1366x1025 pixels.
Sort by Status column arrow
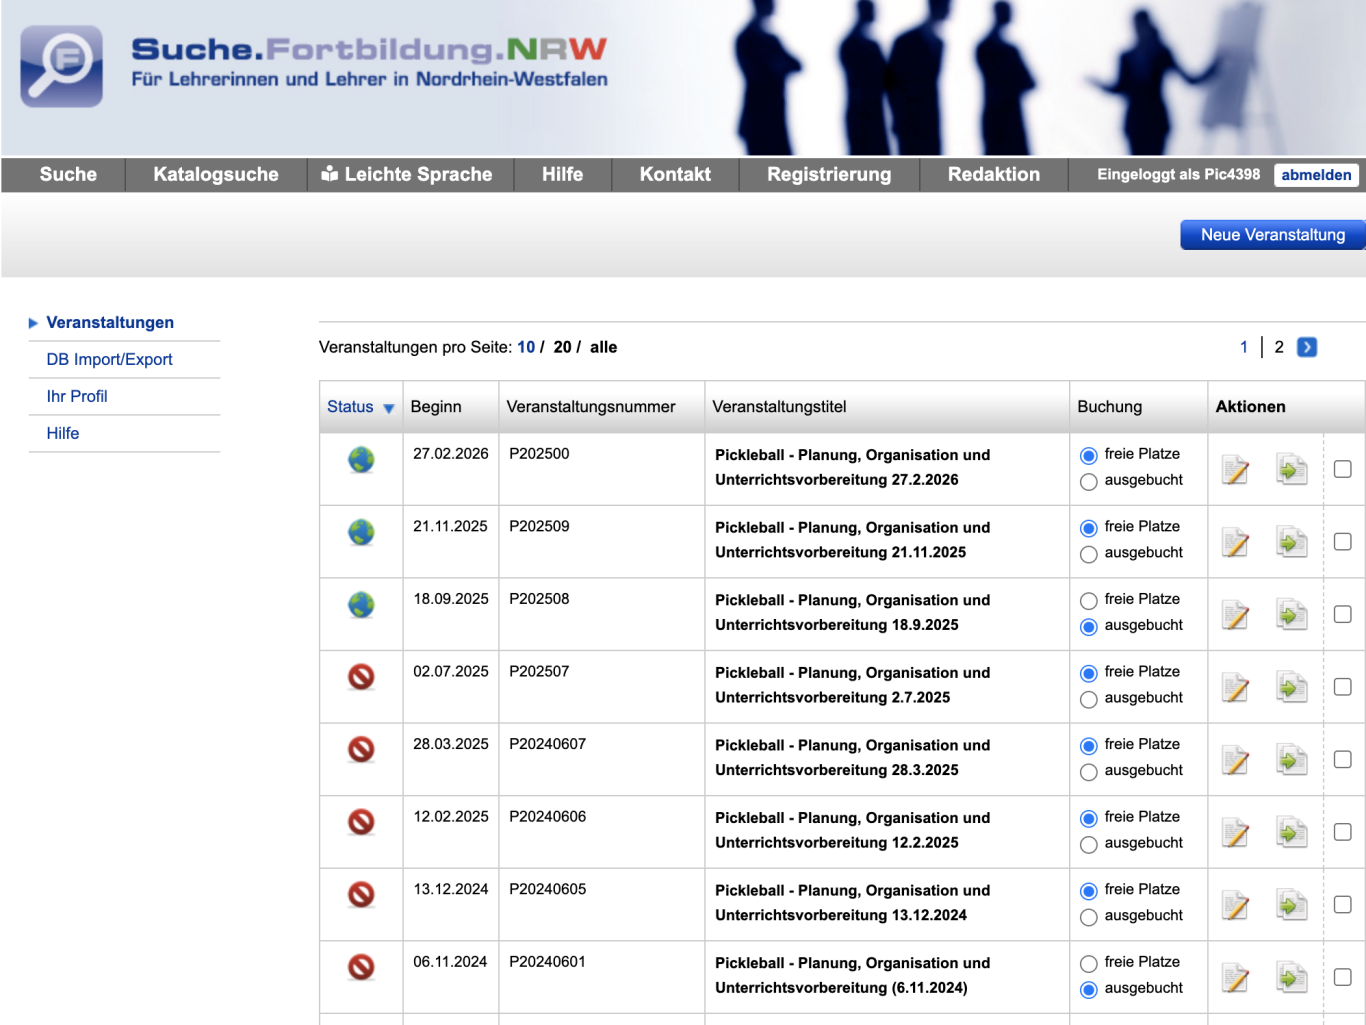(x=389, y=408)
